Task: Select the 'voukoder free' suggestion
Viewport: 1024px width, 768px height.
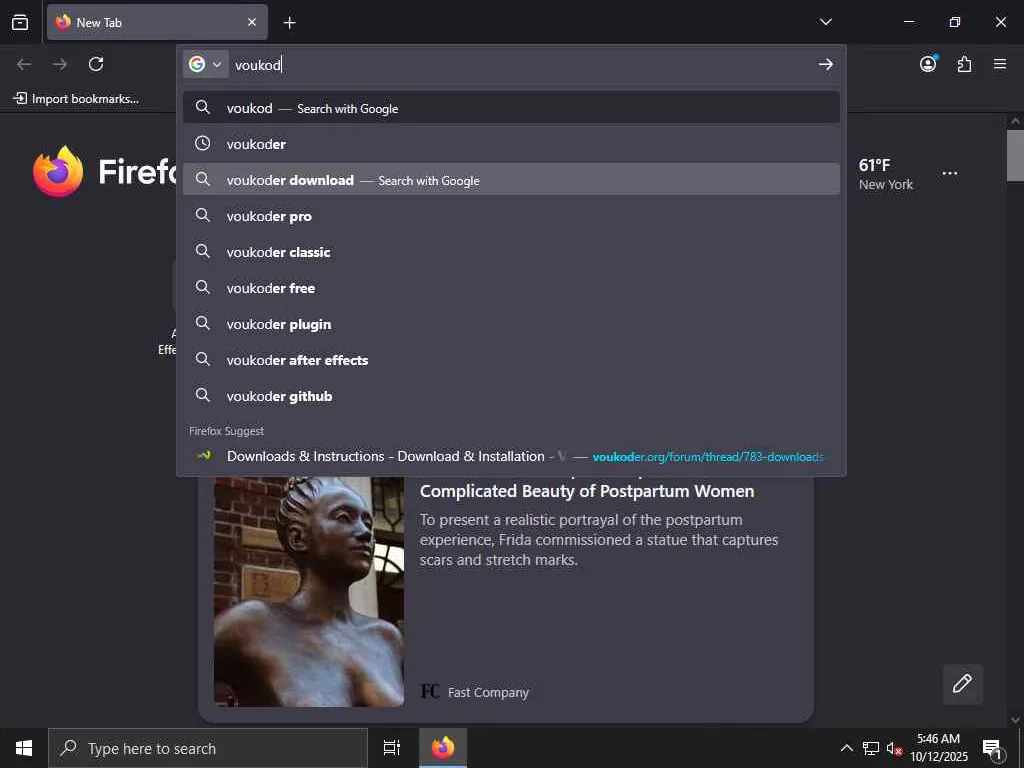Action: (511, 287)
